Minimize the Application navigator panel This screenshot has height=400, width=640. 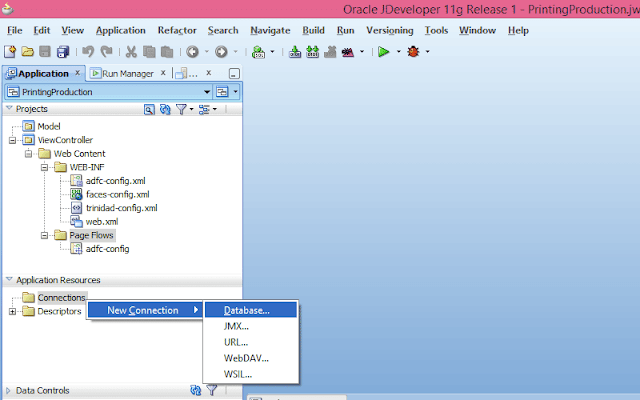pos(234,74)
